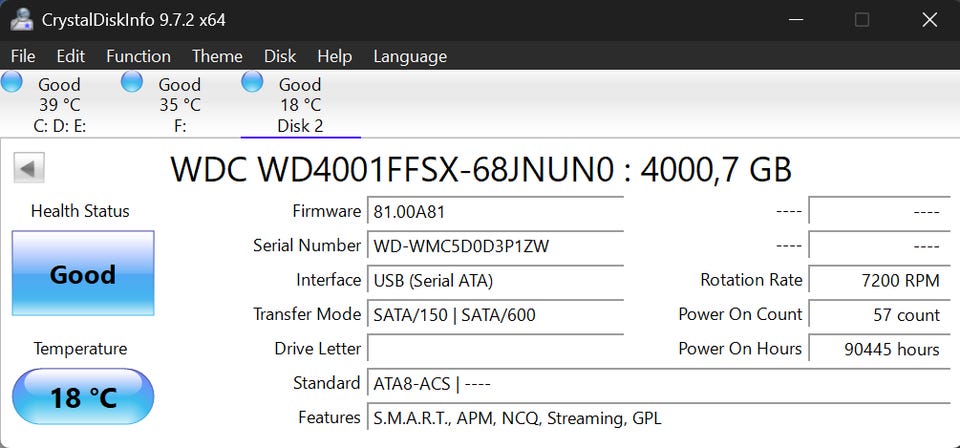This screenshot has height=448, width=960.
Task: Open the Language menu
Action: coord(410,56)
